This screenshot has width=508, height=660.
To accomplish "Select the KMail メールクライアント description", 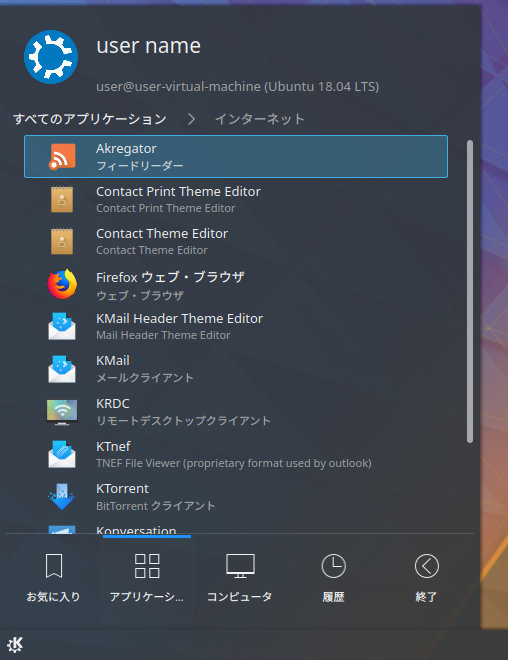I will click(145, 378).
